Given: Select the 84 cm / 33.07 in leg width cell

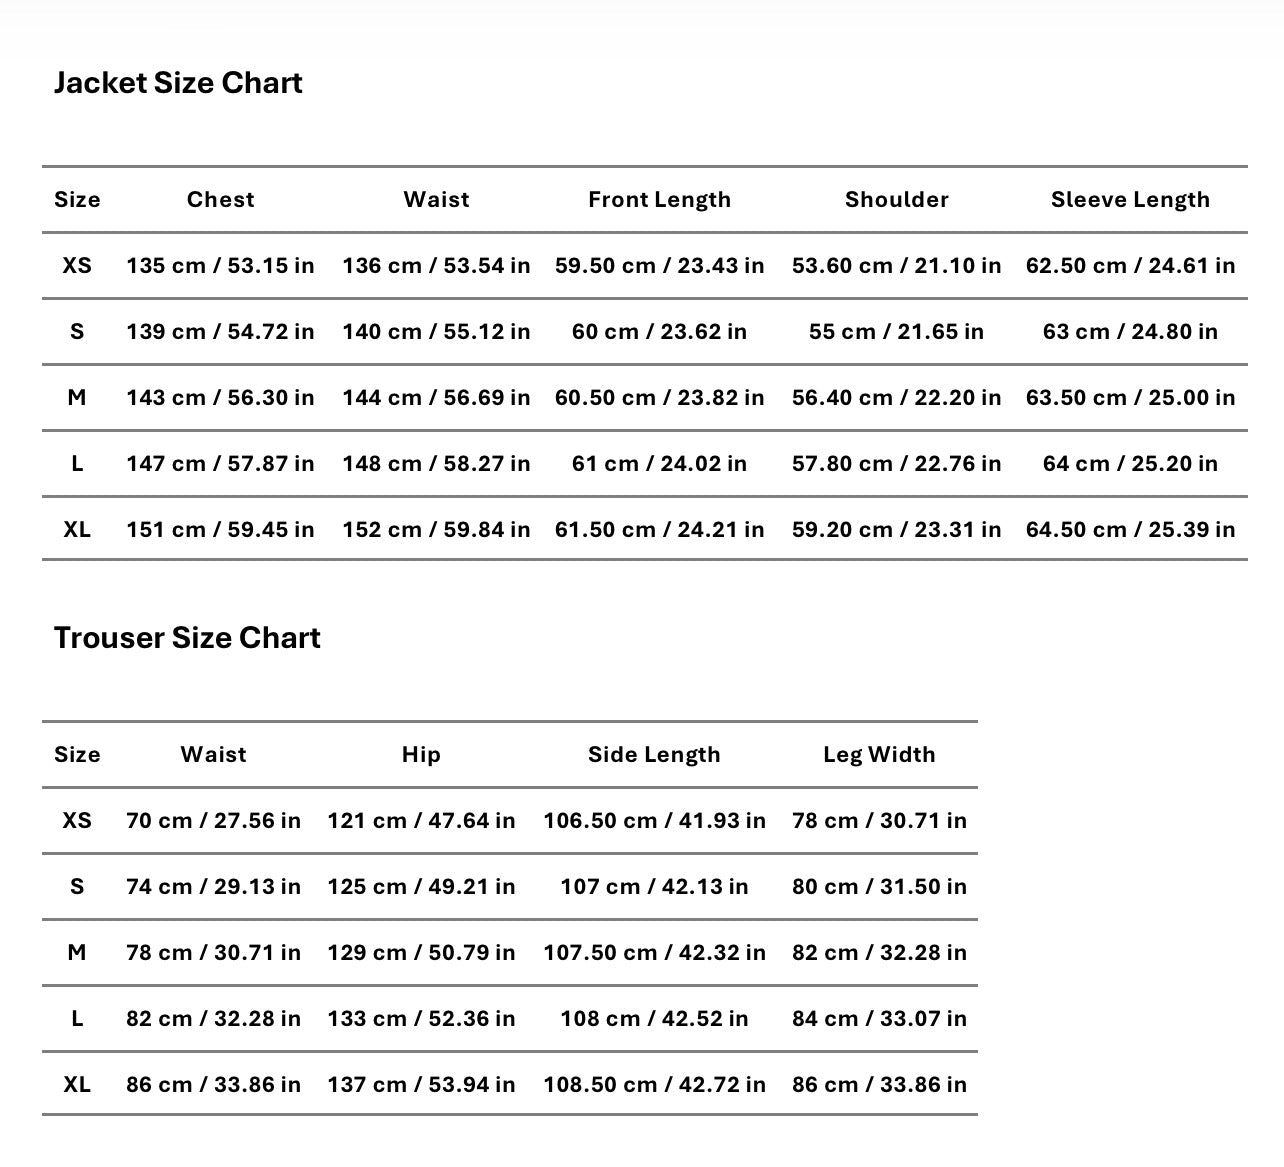Looking at the screenshot, I should tap(879, 1019).
